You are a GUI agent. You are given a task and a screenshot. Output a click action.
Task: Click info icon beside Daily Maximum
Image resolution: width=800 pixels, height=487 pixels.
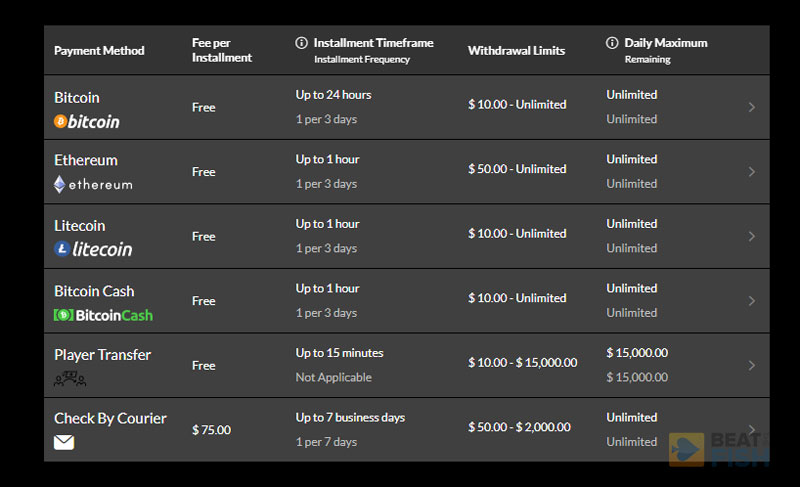[x=612, y=43]
